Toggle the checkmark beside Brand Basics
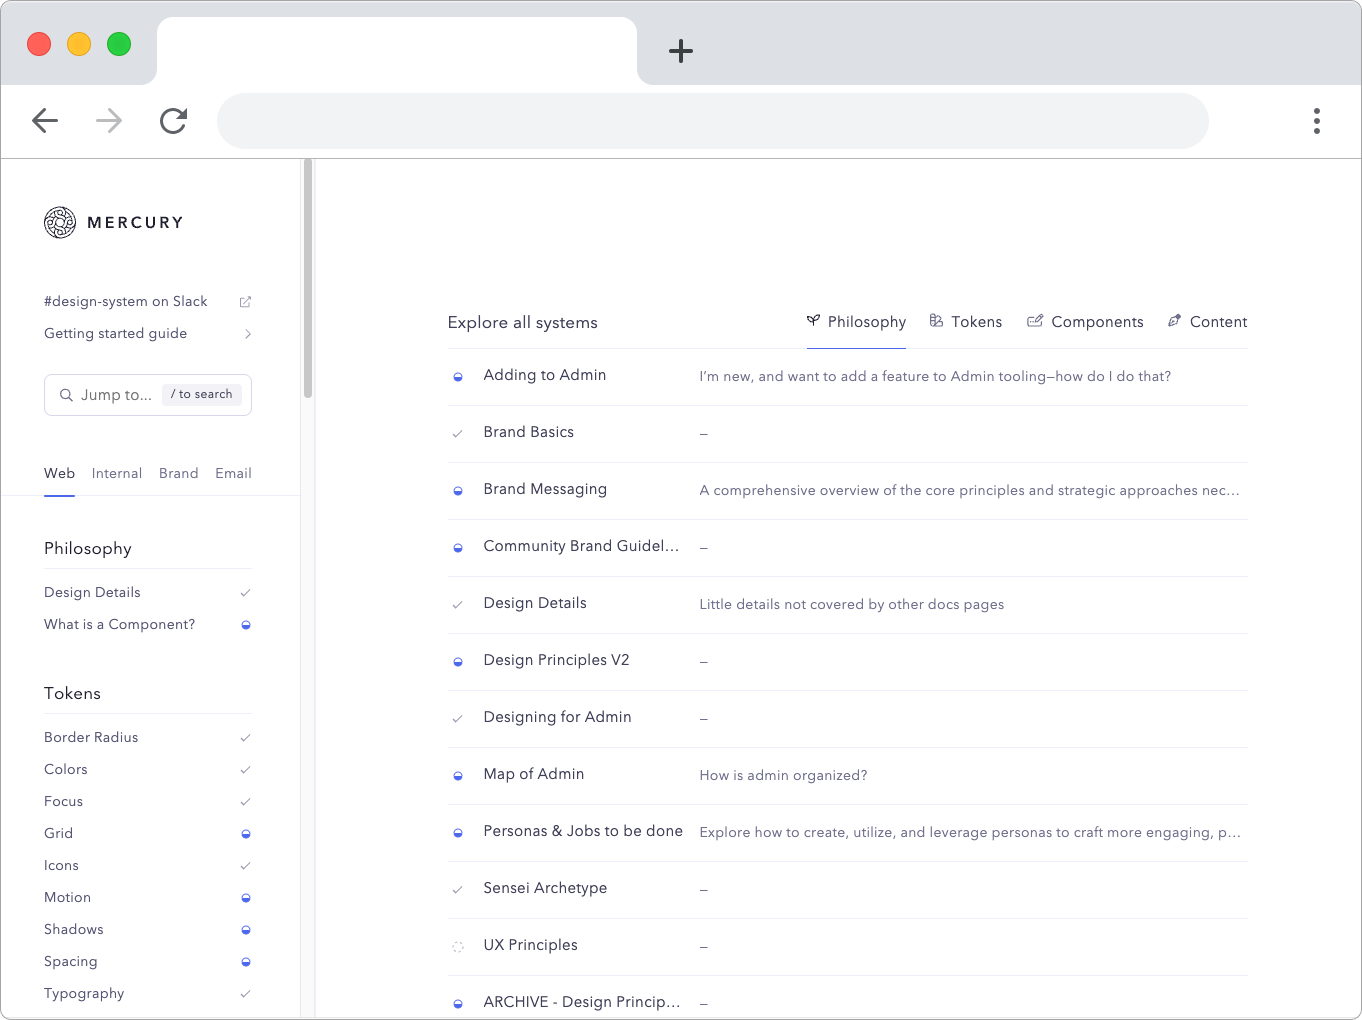 pyautogui.click(x=458, y=433)
